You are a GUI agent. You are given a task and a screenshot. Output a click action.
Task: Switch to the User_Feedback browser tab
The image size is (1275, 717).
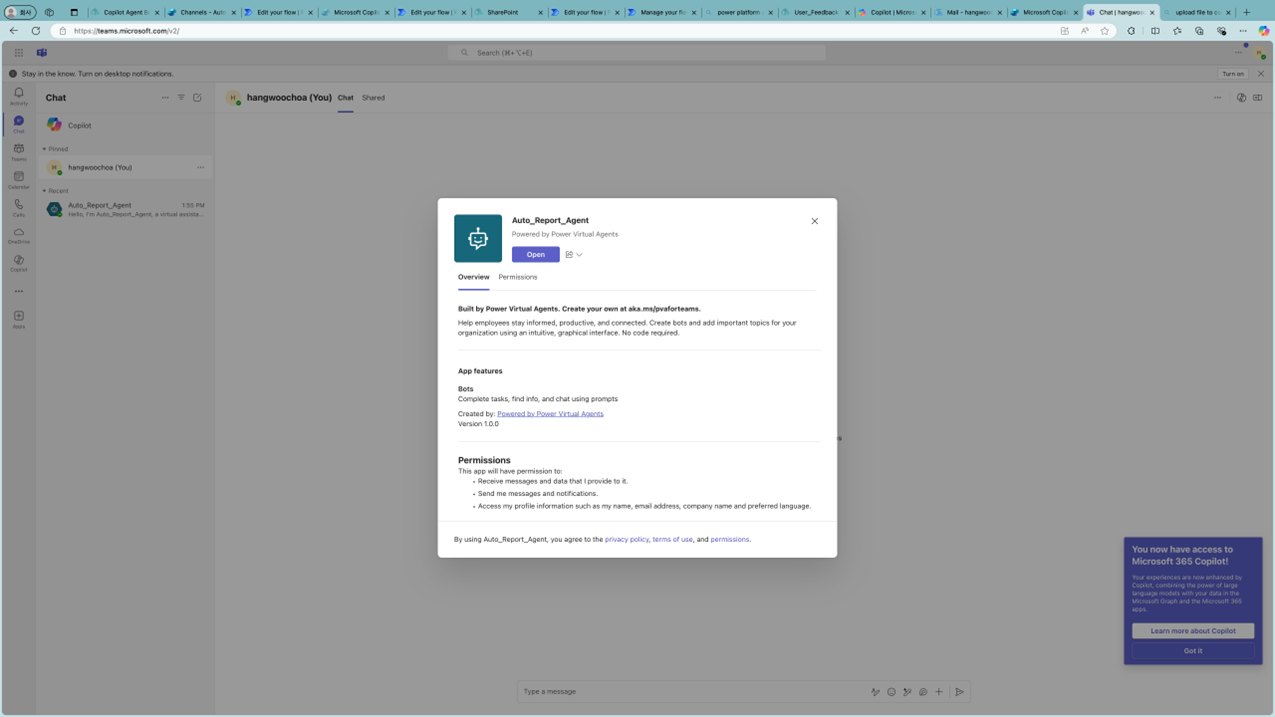pyautogui.click(x=816, y=12)
